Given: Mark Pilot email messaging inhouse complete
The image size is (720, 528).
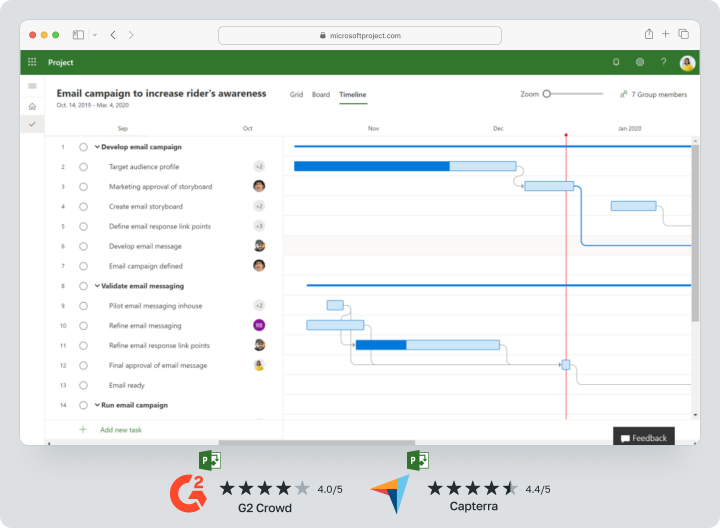Looking at the screenshot, I should [83, 306].
